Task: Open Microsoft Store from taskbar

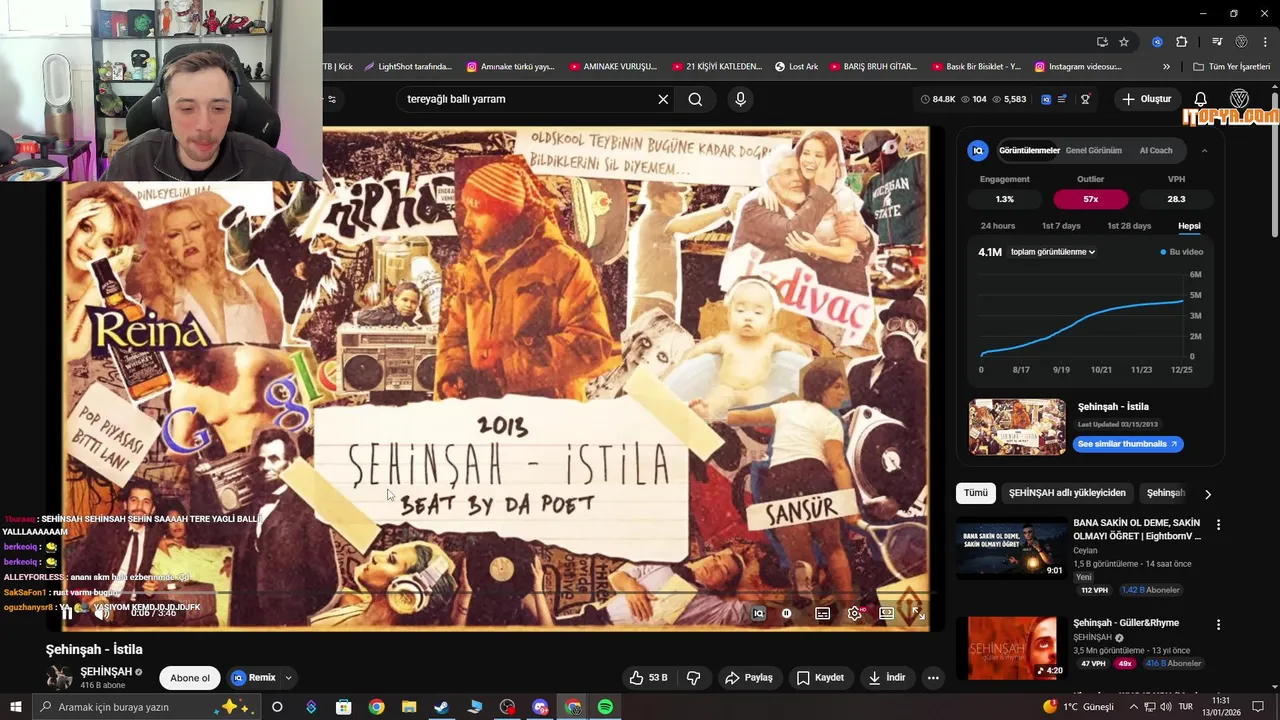Action: coord(343,707)
